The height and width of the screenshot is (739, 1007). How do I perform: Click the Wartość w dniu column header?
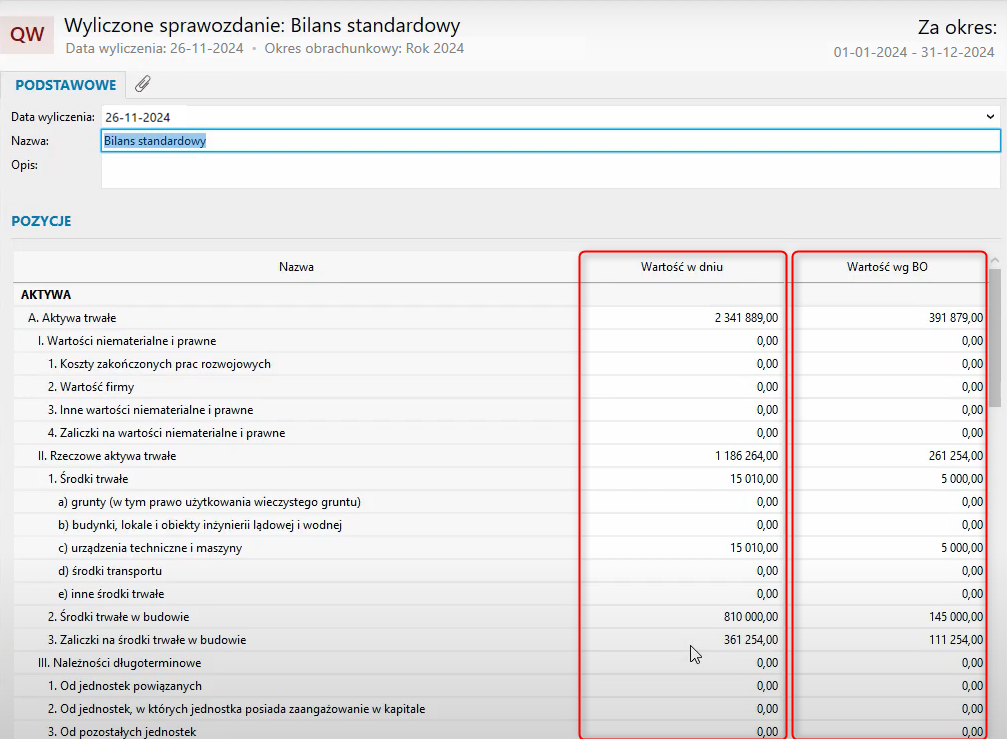(681, 266)
